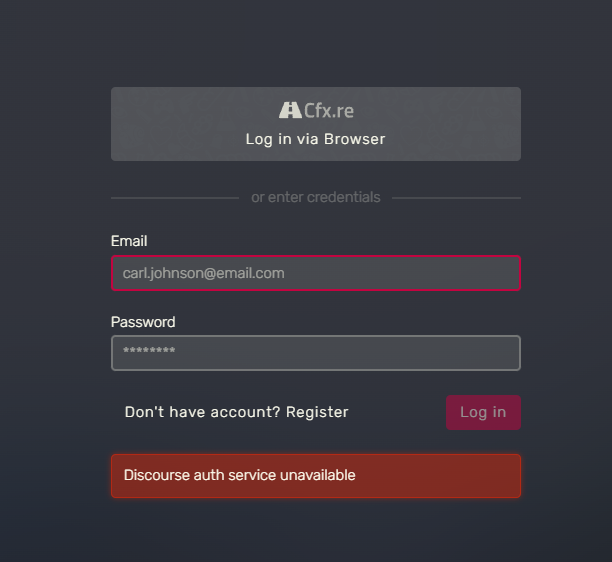The height and width of the screenshot is (562, 612).
Task: Click the "or enter credentials" divider text
Action: point(315,198)
